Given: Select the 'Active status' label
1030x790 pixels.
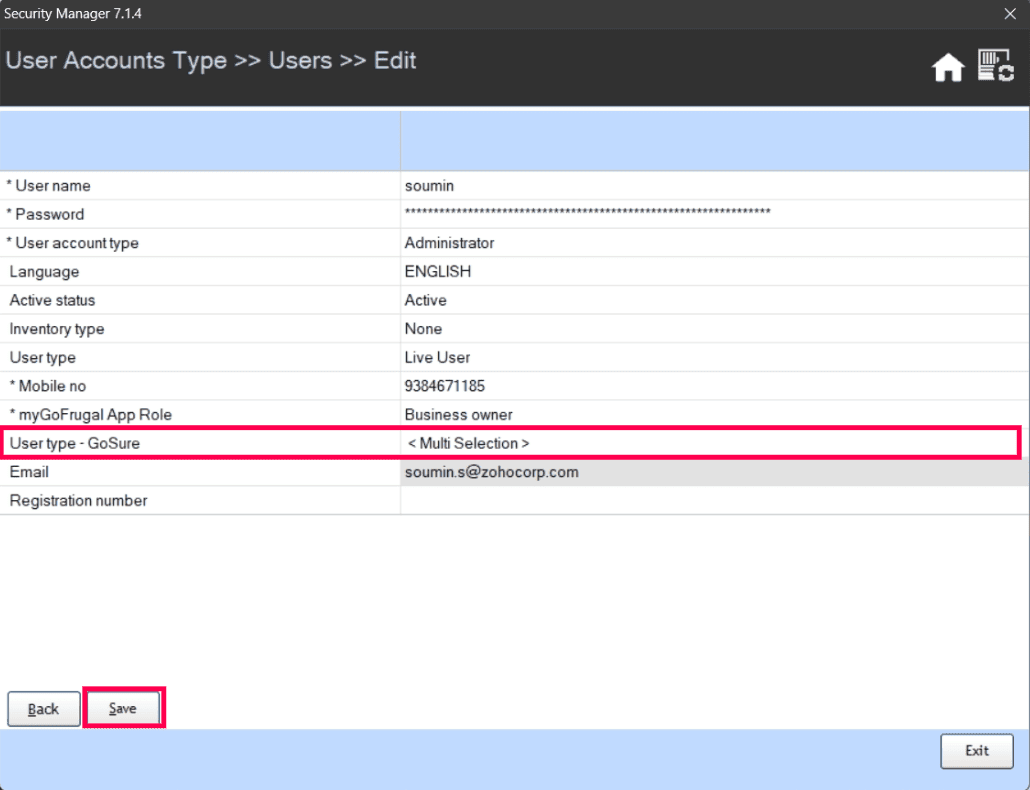Looking at the screenshot, I should click(52, 301).
